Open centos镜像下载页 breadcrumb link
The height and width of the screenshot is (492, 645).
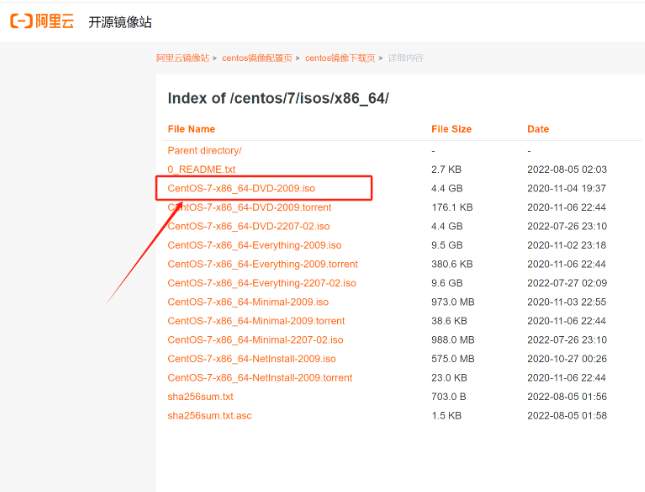point(340,58)
